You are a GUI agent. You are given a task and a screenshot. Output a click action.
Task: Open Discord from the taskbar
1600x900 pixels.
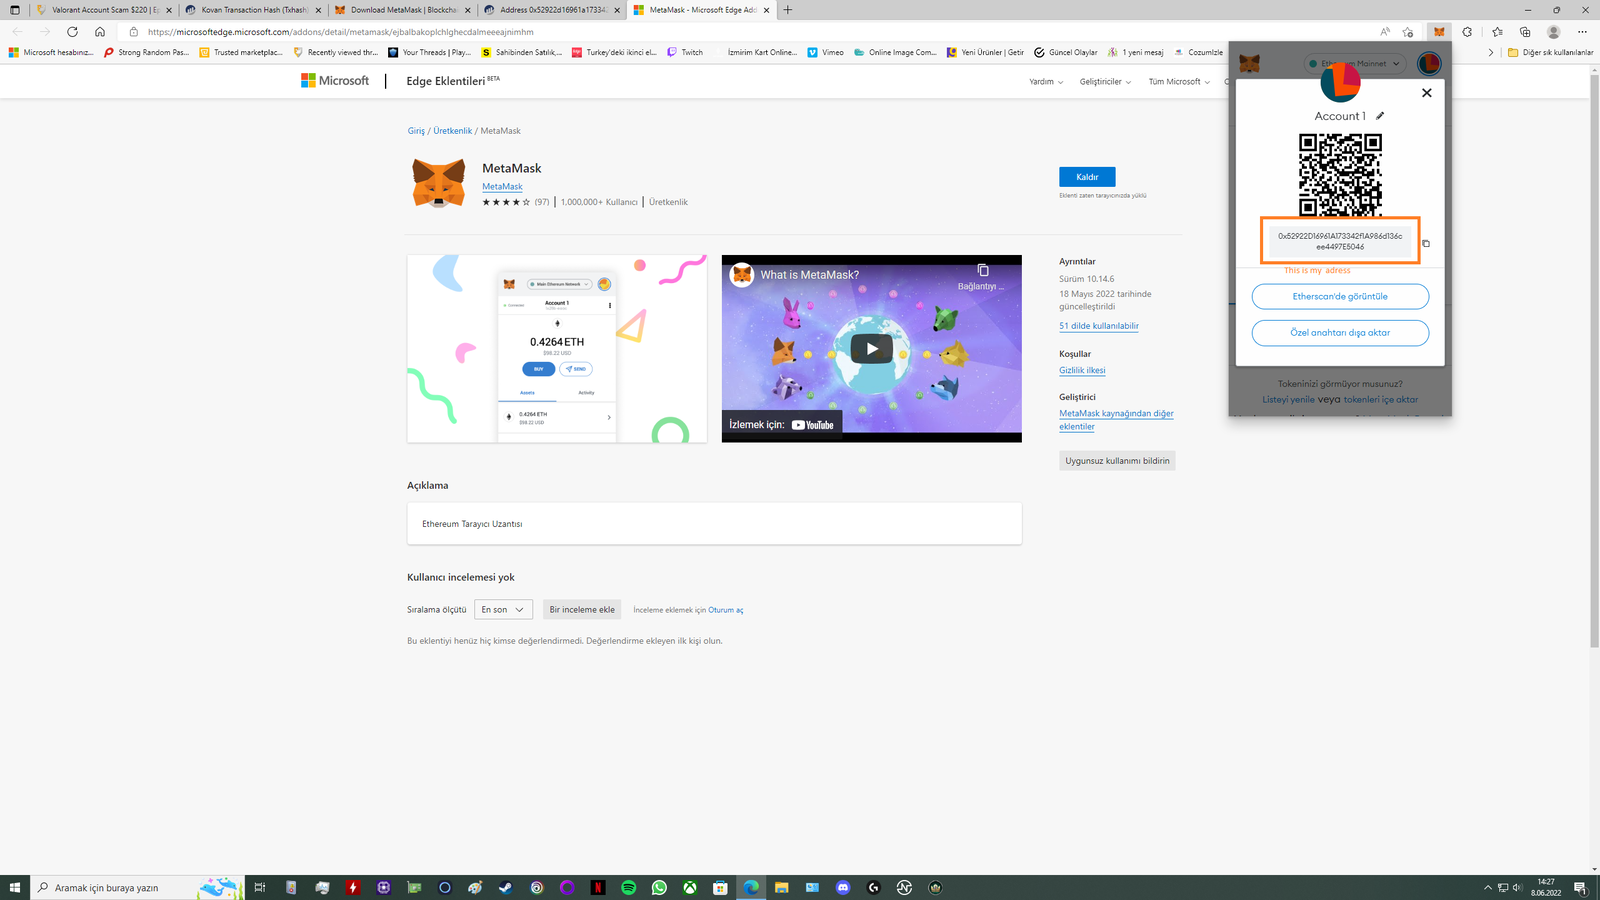click(843, 887)
